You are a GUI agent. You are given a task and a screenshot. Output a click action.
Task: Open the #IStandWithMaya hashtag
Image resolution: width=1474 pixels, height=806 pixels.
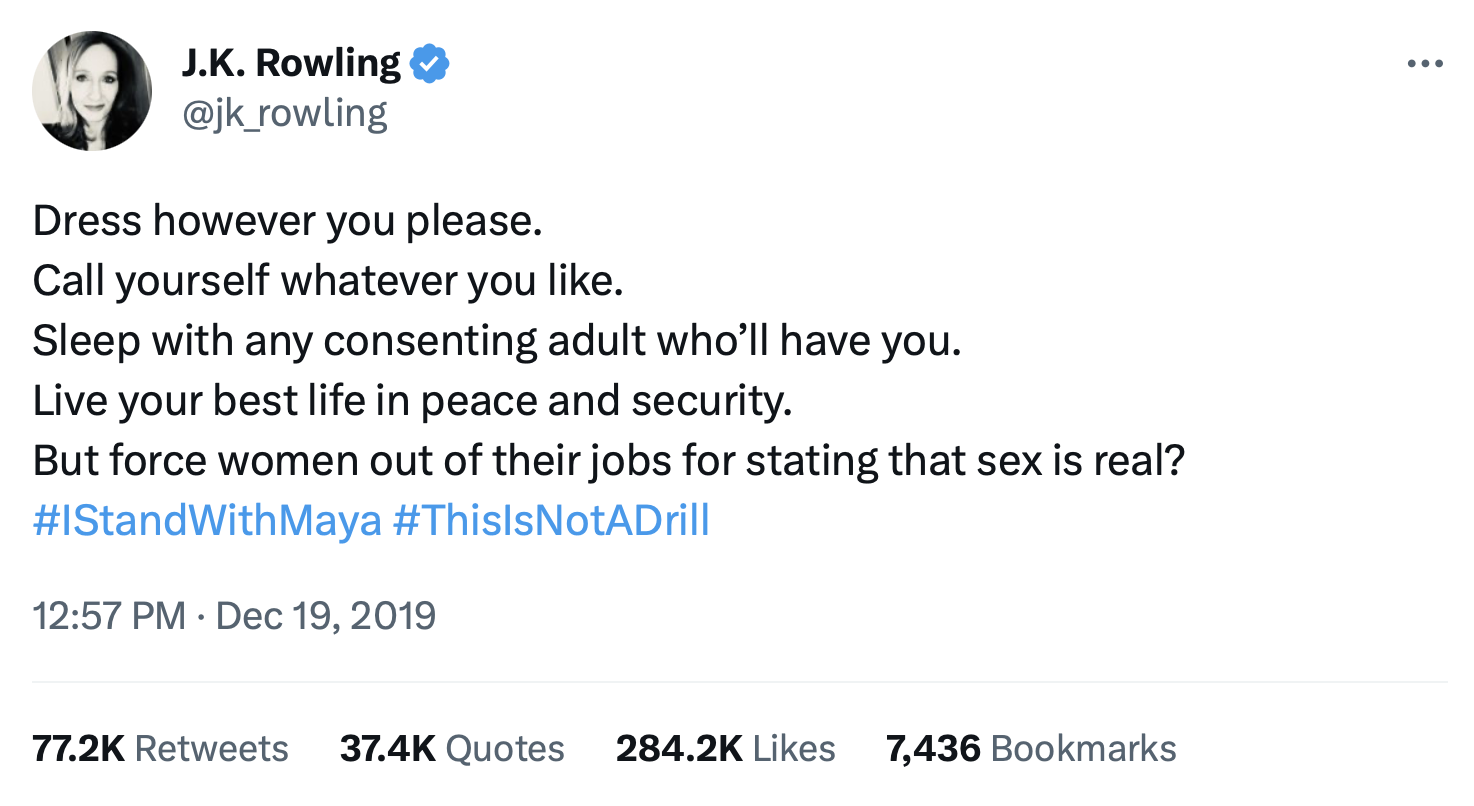click(207, 521)
